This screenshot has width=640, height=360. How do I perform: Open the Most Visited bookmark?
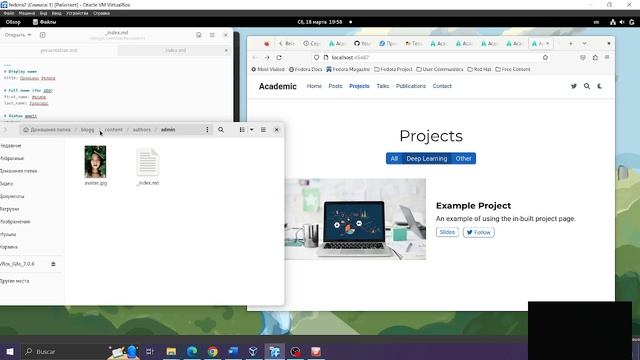[x=268, y=69]
